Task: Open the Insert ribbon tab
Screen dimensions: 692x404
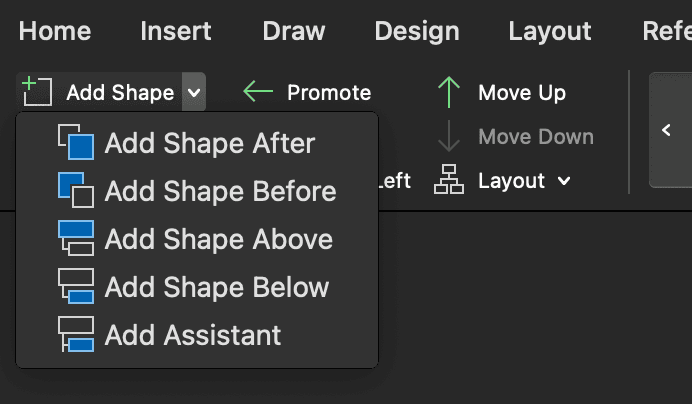Action: click(175, 31)
